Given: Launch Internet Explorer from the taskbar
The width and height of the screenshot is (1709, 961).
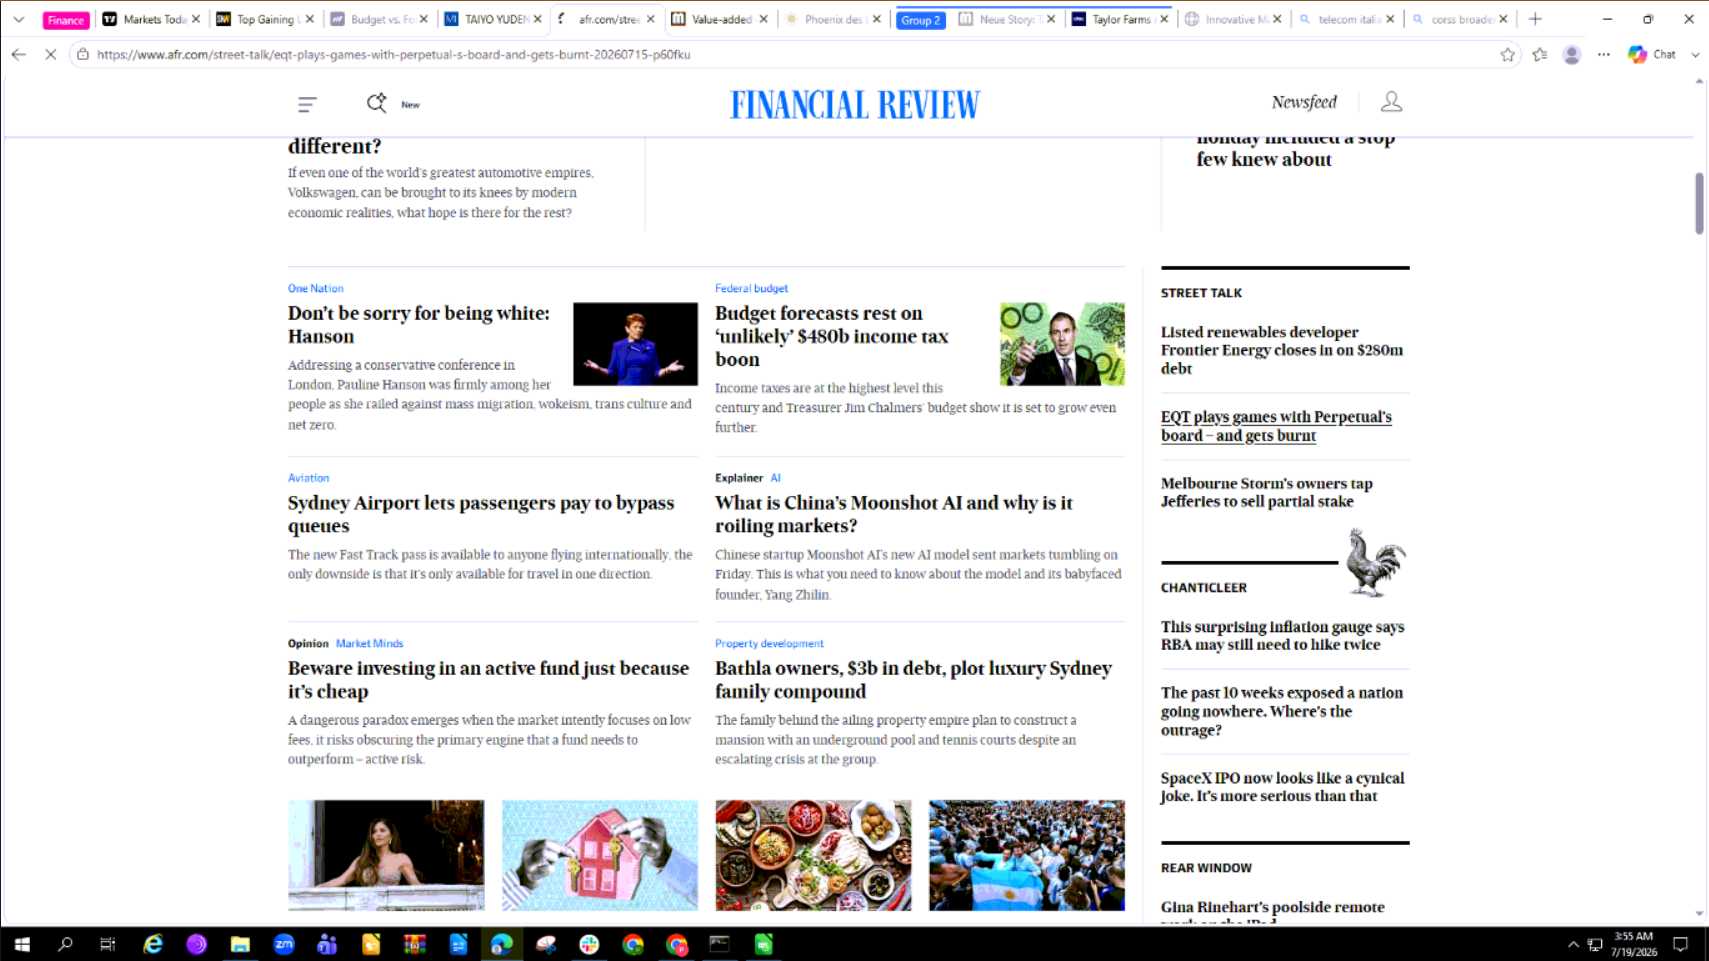Looking at the screenshot, I should (x=153, y=944).
